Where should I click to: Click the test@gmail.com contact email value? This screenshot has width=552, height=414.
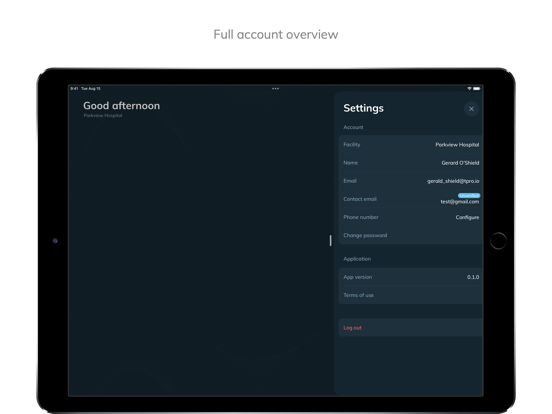(459, 202)
